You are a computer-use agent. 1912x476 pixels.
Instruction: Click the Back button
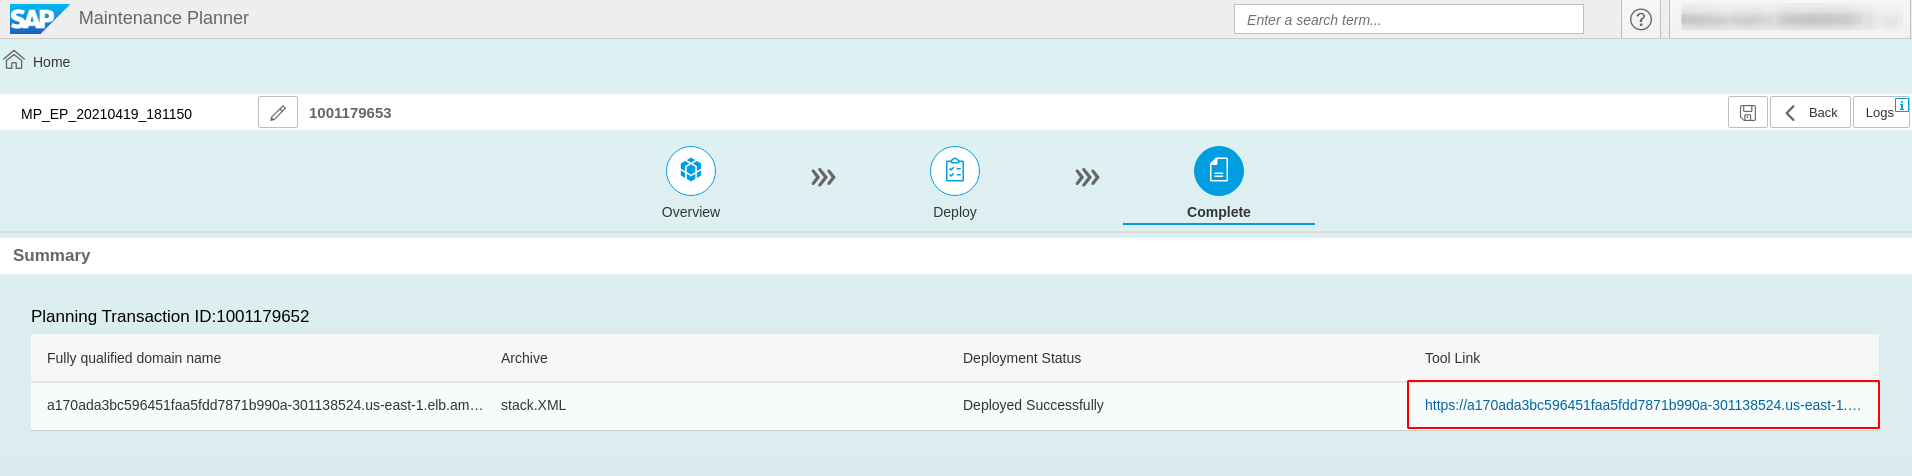coord(1810,112)
